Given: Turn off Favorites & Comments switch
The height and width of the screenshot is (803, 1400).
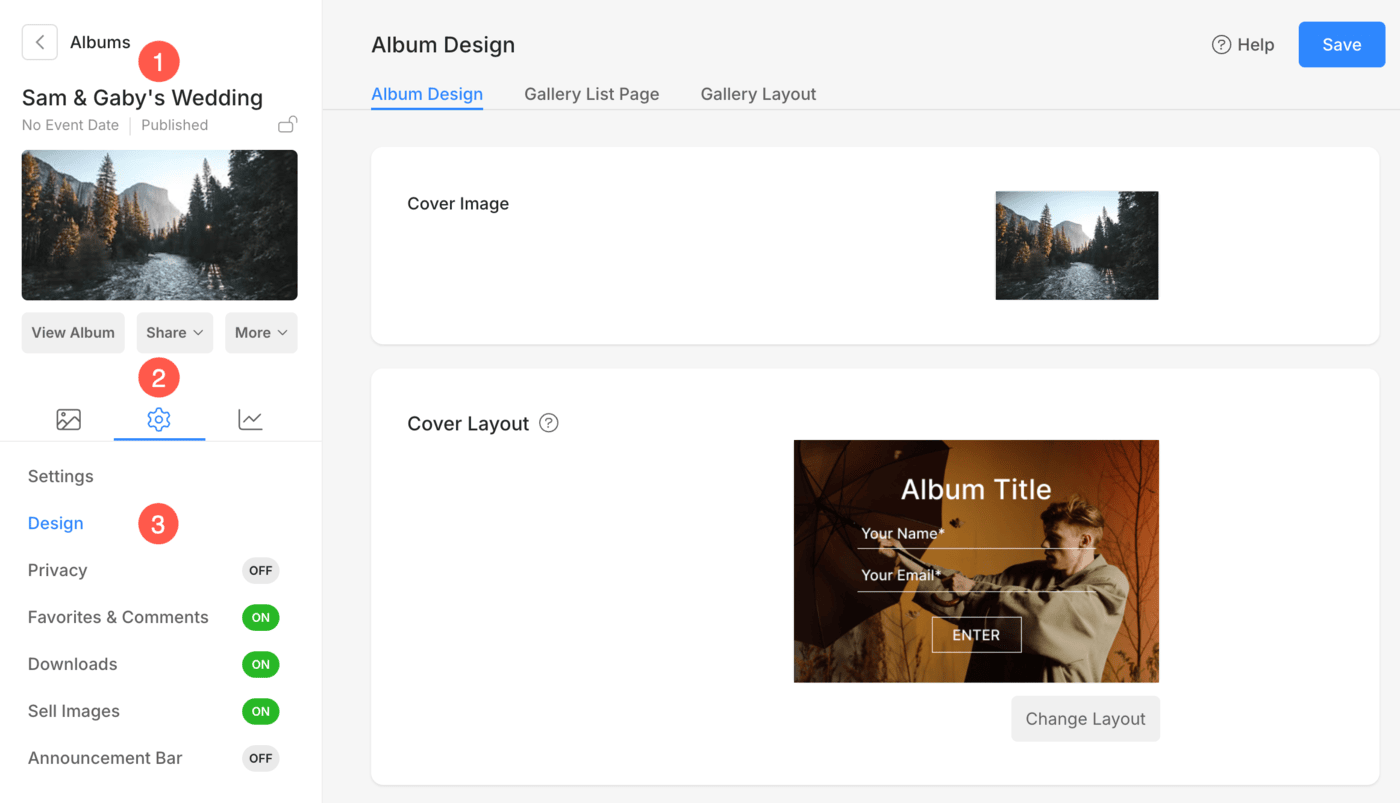Looking at the screenshot, I should [261, 617].
